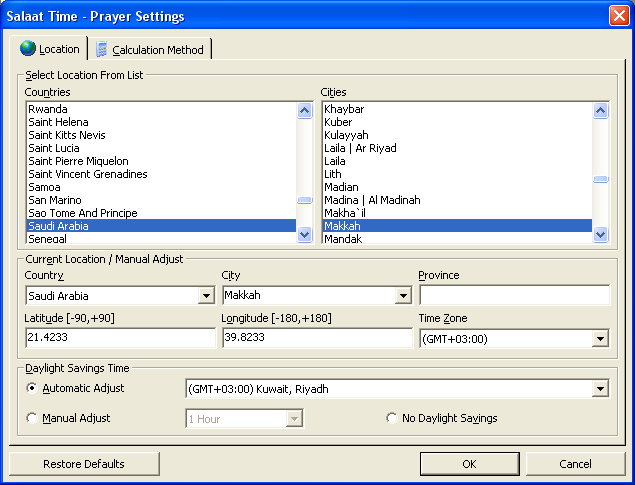
Task: Open the City combo box
Action: tap(404, 296)
